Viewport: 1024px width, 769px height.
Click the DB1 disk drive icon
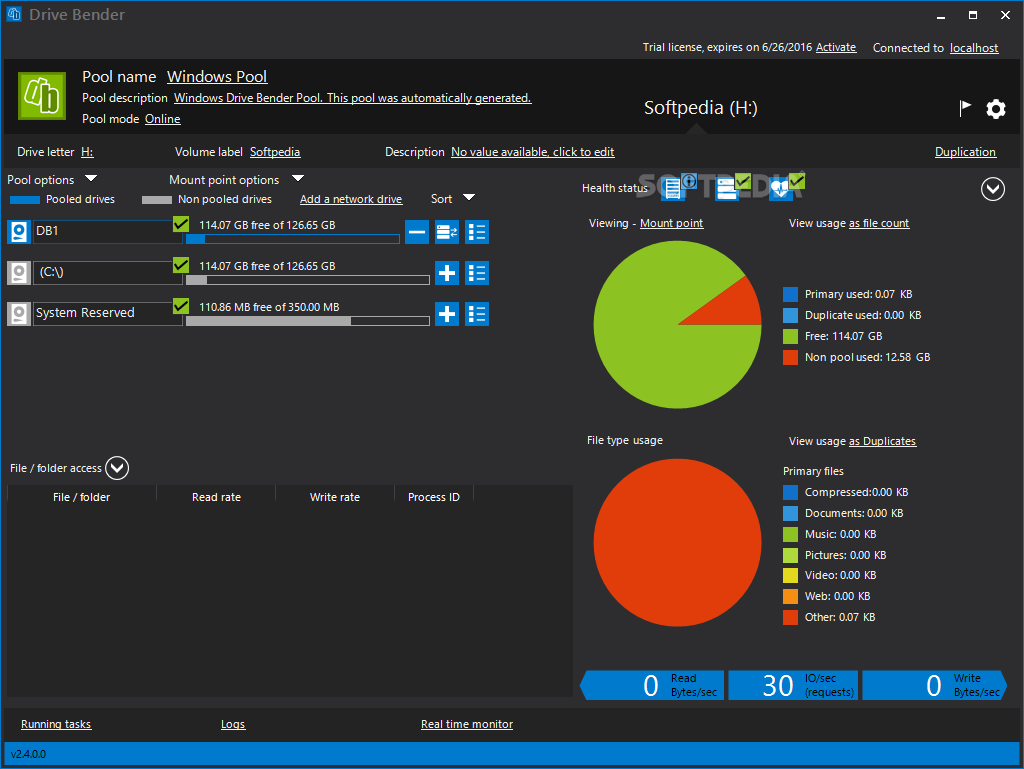(19, 232)
